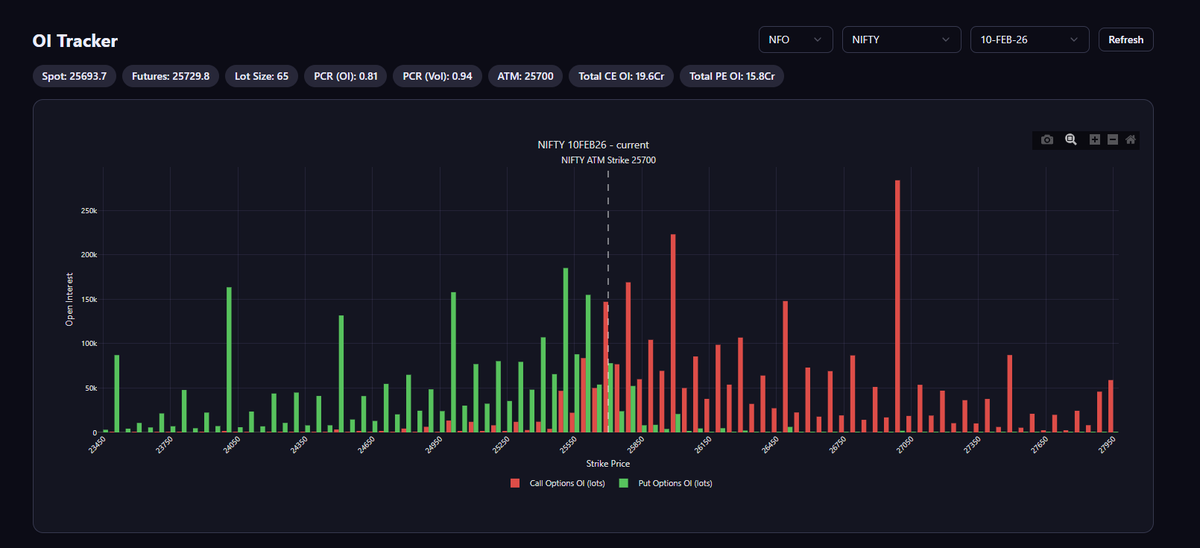1200x548 pixels.
Task: Click the Strike Price axis title
Action: (x=609, y=464)
